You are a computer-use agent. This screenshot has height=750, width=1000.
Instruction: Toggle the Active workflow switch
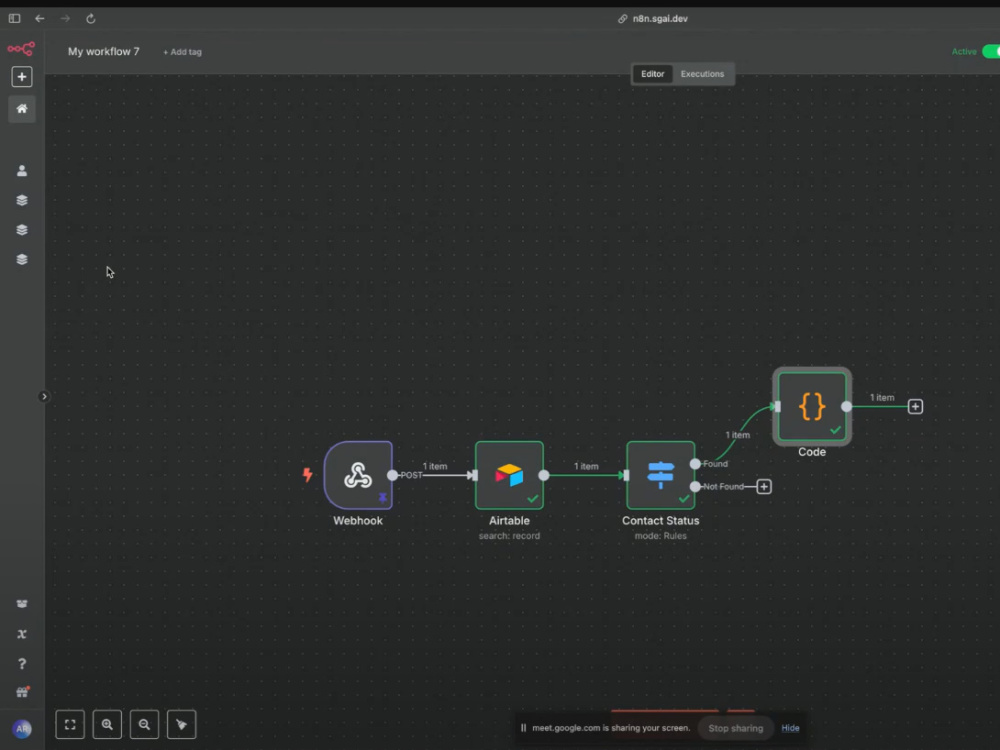(991, 52)
